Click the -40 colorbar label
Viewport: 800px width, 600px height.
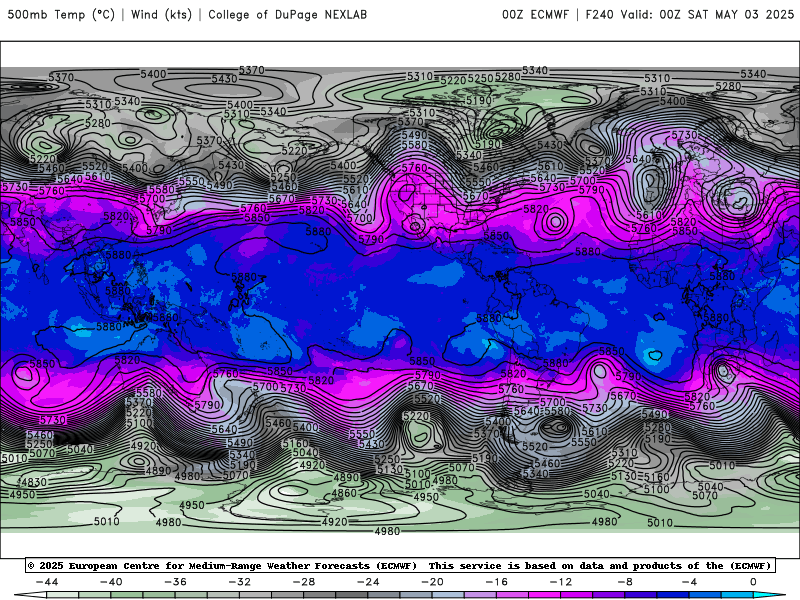click(x=111, y=582)
